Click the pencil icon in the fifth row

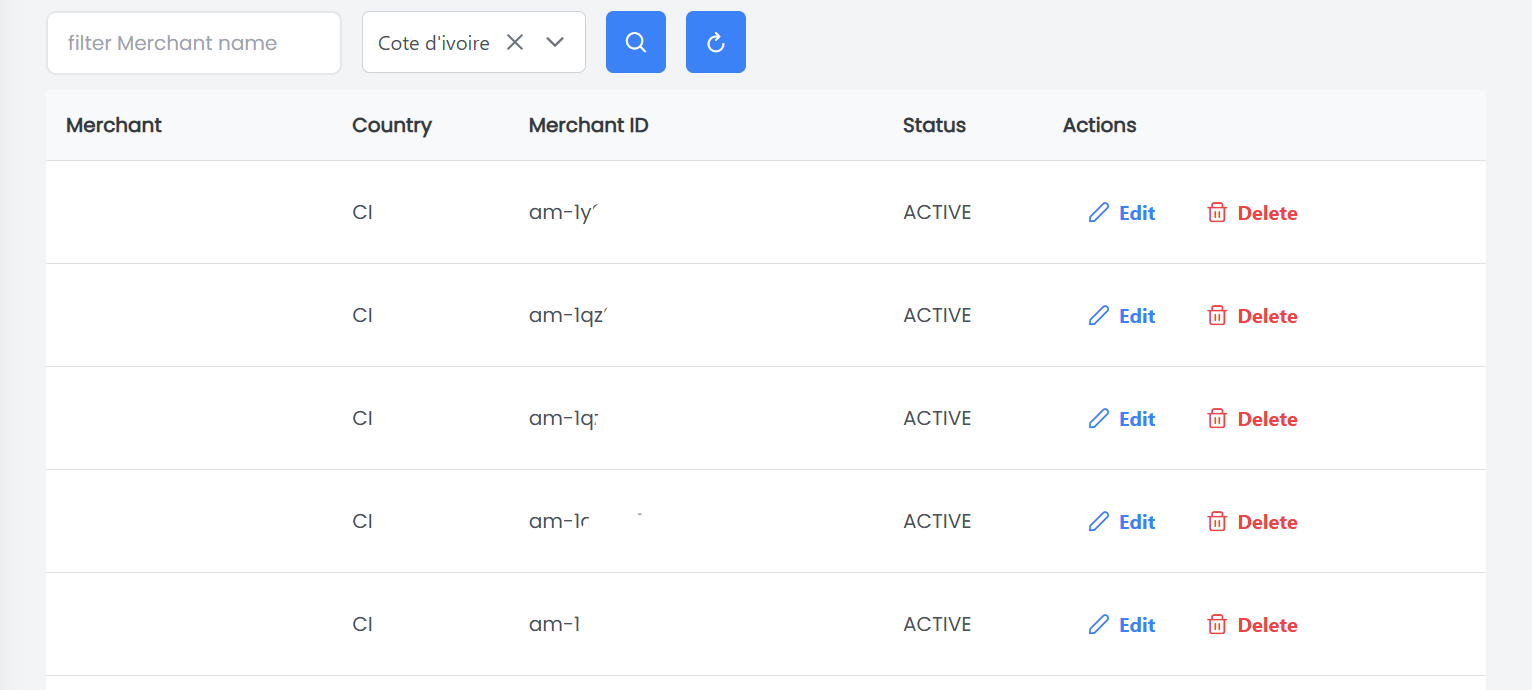[x=1099, y=624]
